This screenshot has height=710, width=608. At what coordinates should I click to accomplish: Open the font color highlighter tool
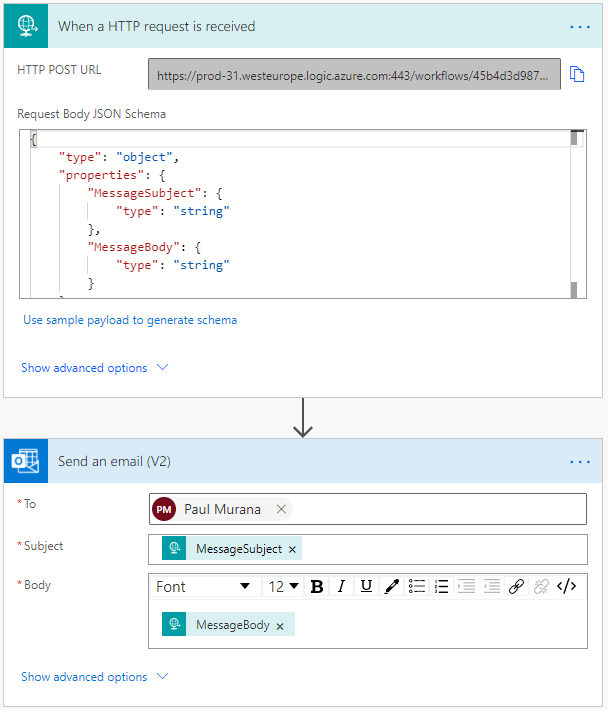(x=391, y=586)
